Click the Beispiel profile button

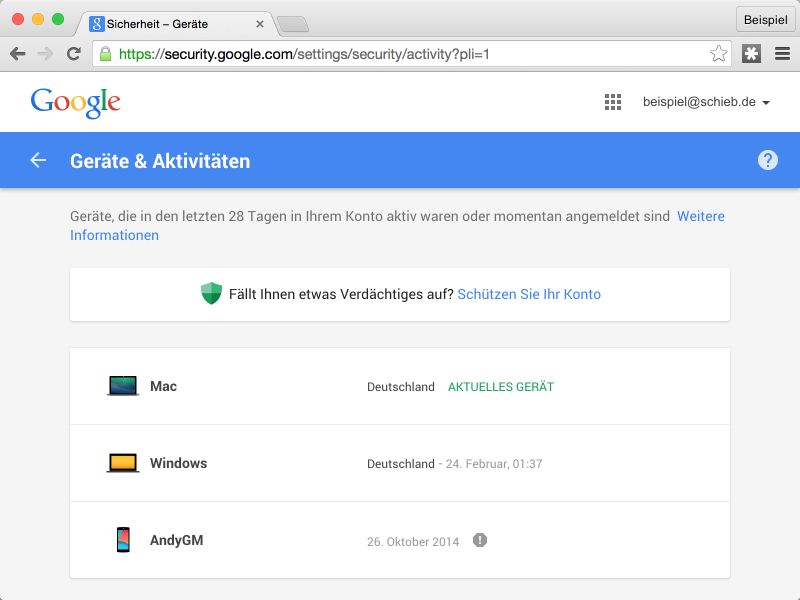[765, 20]
